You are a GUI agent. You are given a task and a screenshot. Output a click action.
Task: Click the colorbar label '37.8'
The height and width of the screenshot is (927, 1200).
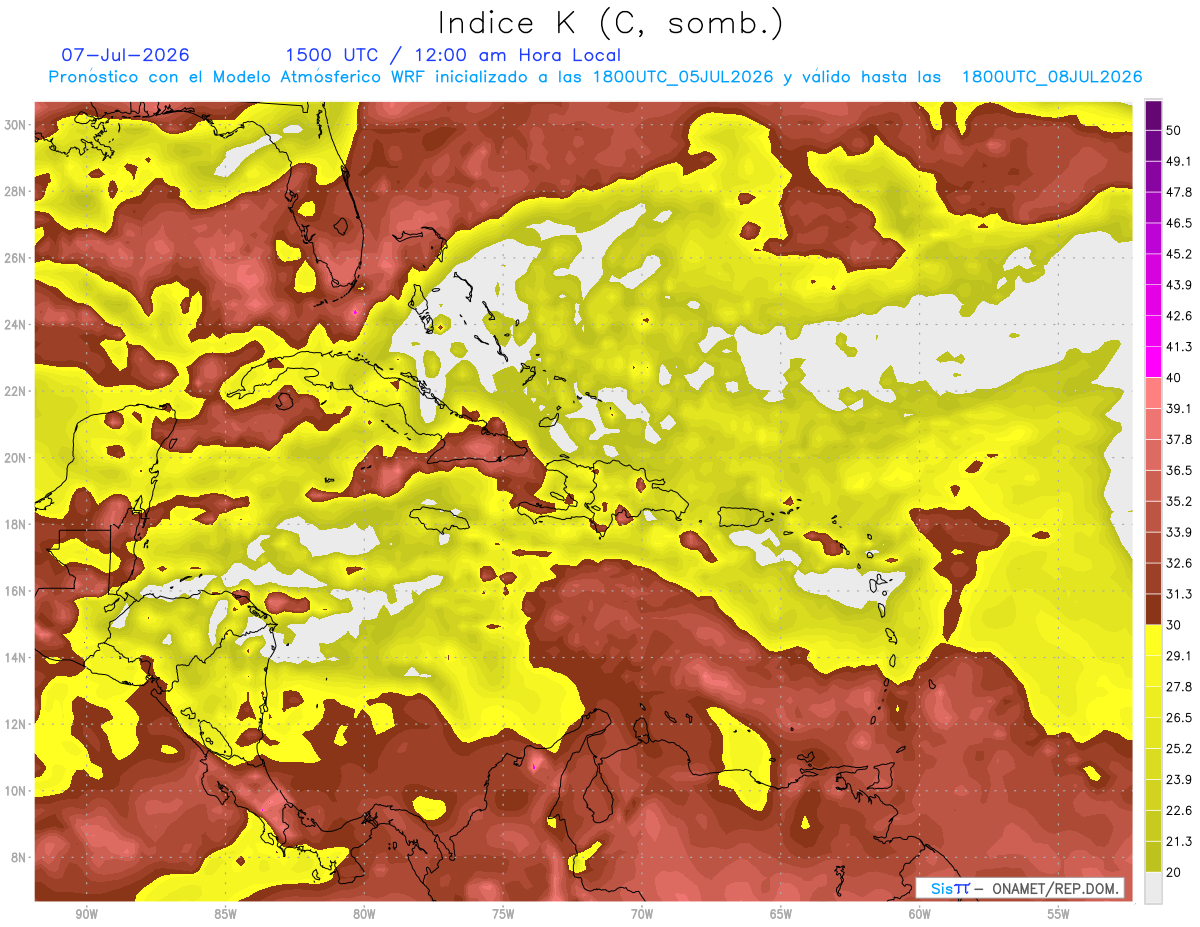click(1178, 439)
